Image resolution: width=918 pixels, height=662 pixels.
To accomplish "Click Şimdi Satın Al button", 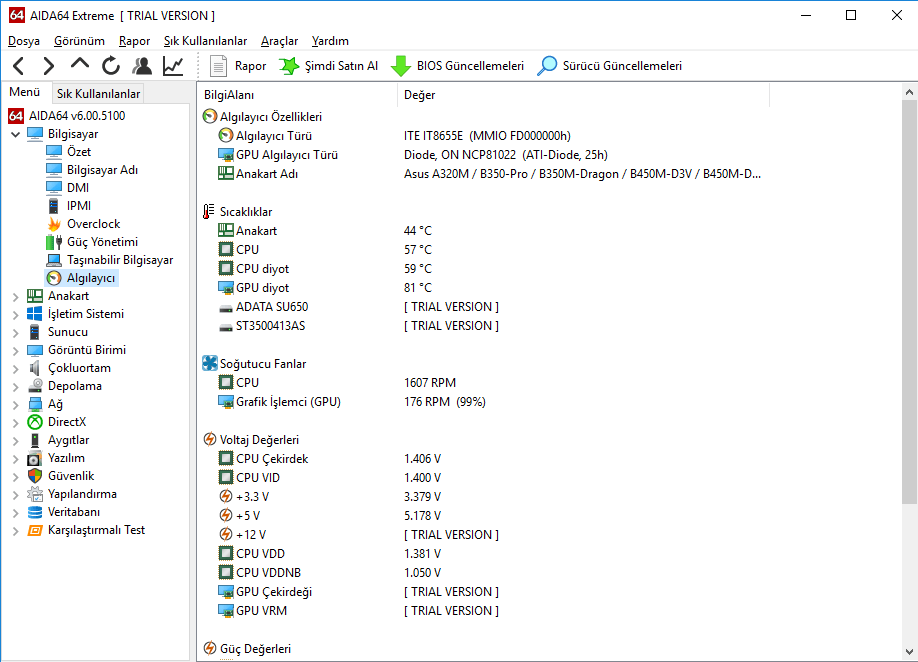I will [x=328, y=66].
